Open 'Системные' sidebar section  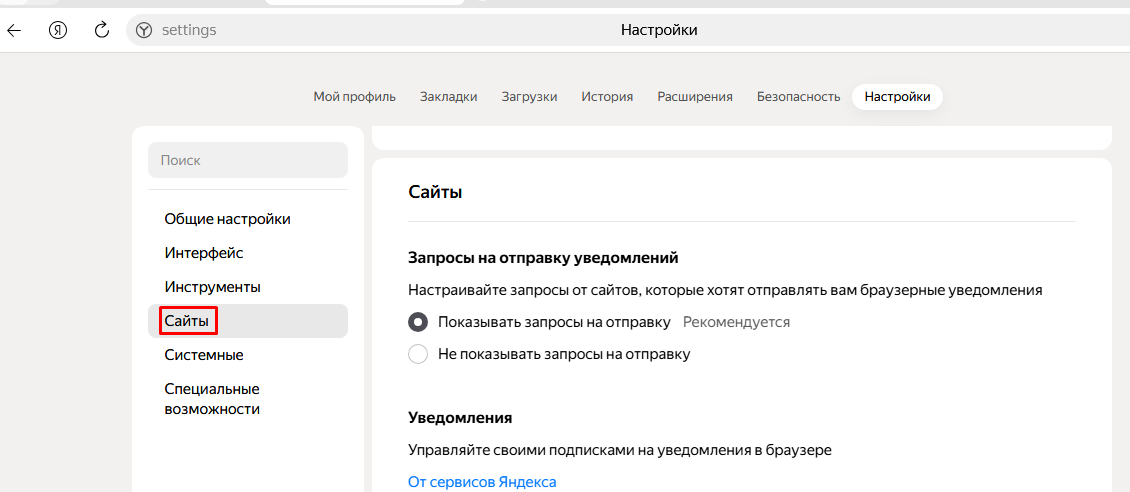tap(204, 355)
